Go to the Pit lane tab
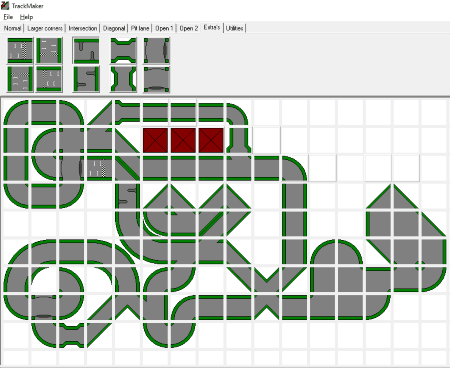The height and width of the screenshot is (368, 450). 140,28
